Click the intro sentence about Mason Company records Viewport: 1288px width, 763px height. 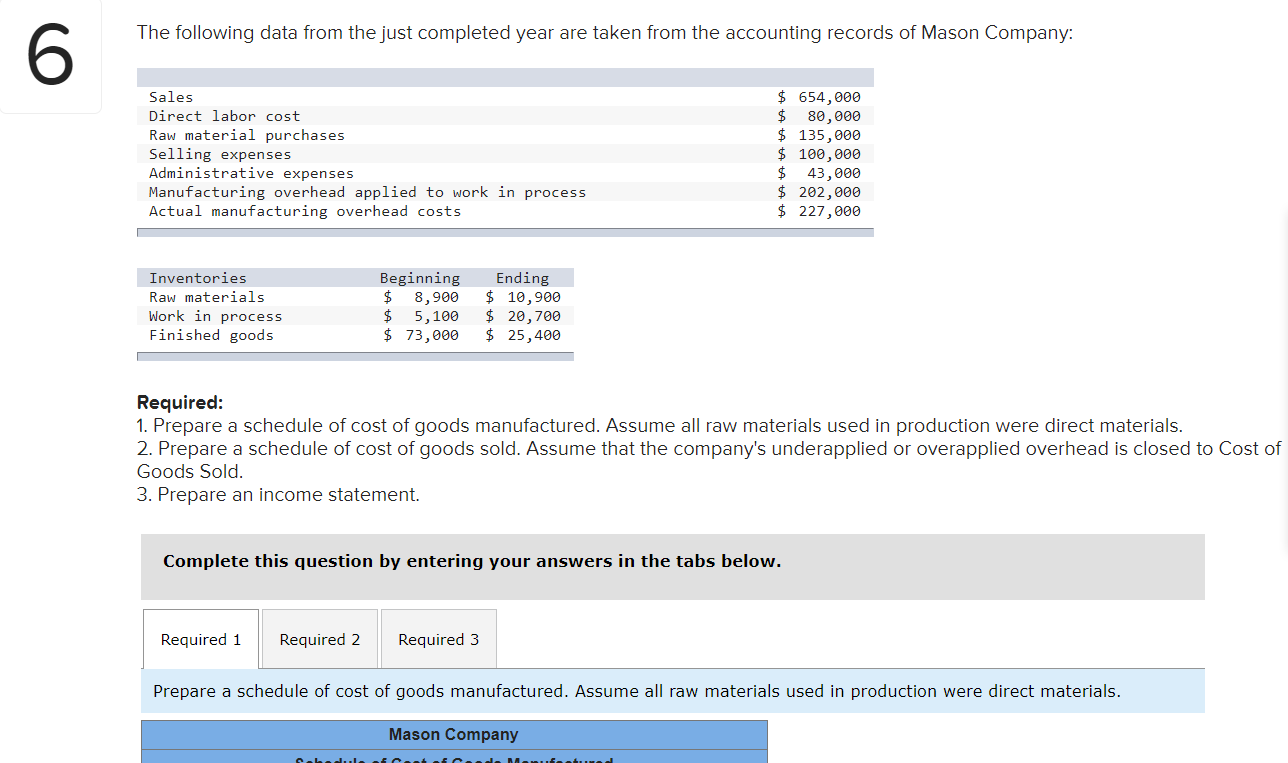(x=605, y=33)
